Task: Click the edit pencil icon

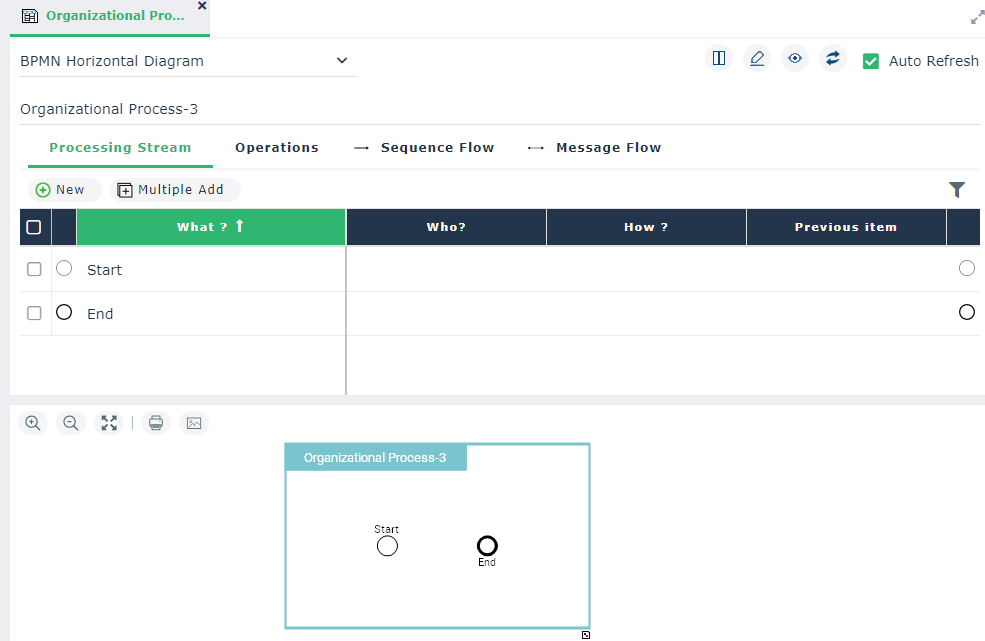Action: click(757, 59)
